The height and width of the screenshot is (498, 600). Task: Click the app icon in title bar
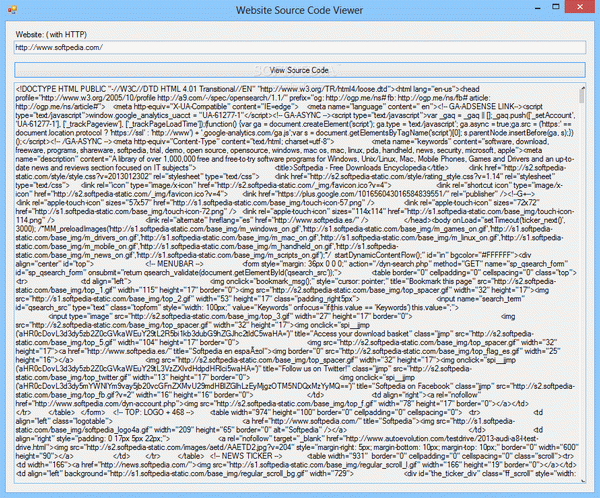(12, 10)
